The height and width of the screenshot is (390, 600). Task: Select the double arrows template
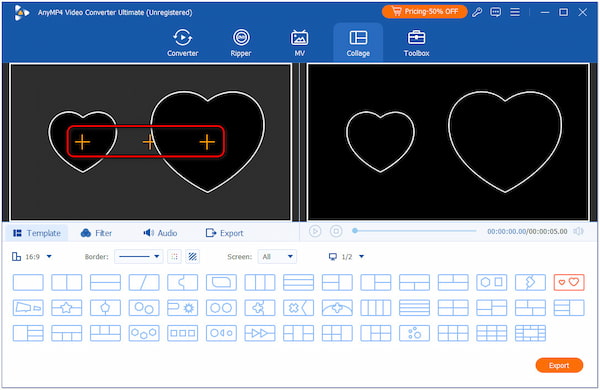(x=260, y=333)
